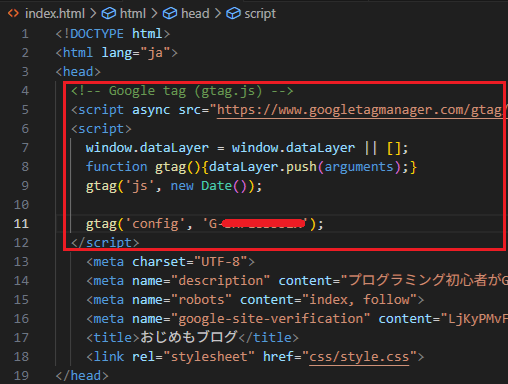Open the css/style.css href link
Image resolution: width=508 pixels, height=384 pixels.
(359, 357)
